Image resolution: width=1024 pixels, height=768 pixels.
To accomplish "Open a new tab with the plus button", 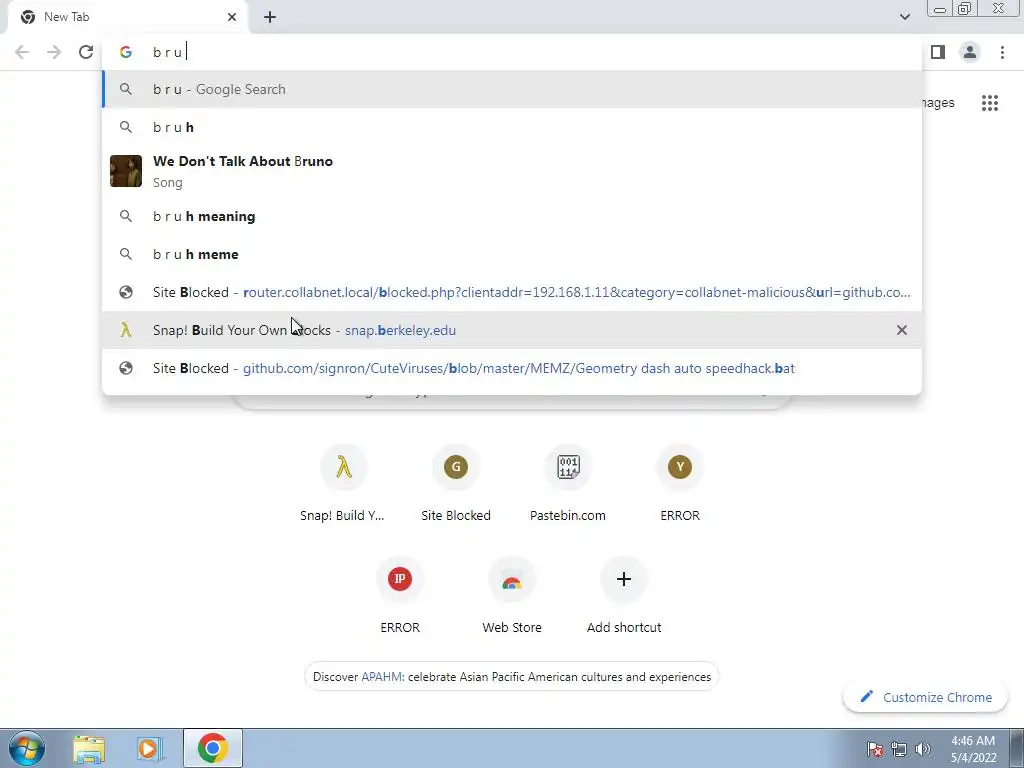I will tap(270, 17).
